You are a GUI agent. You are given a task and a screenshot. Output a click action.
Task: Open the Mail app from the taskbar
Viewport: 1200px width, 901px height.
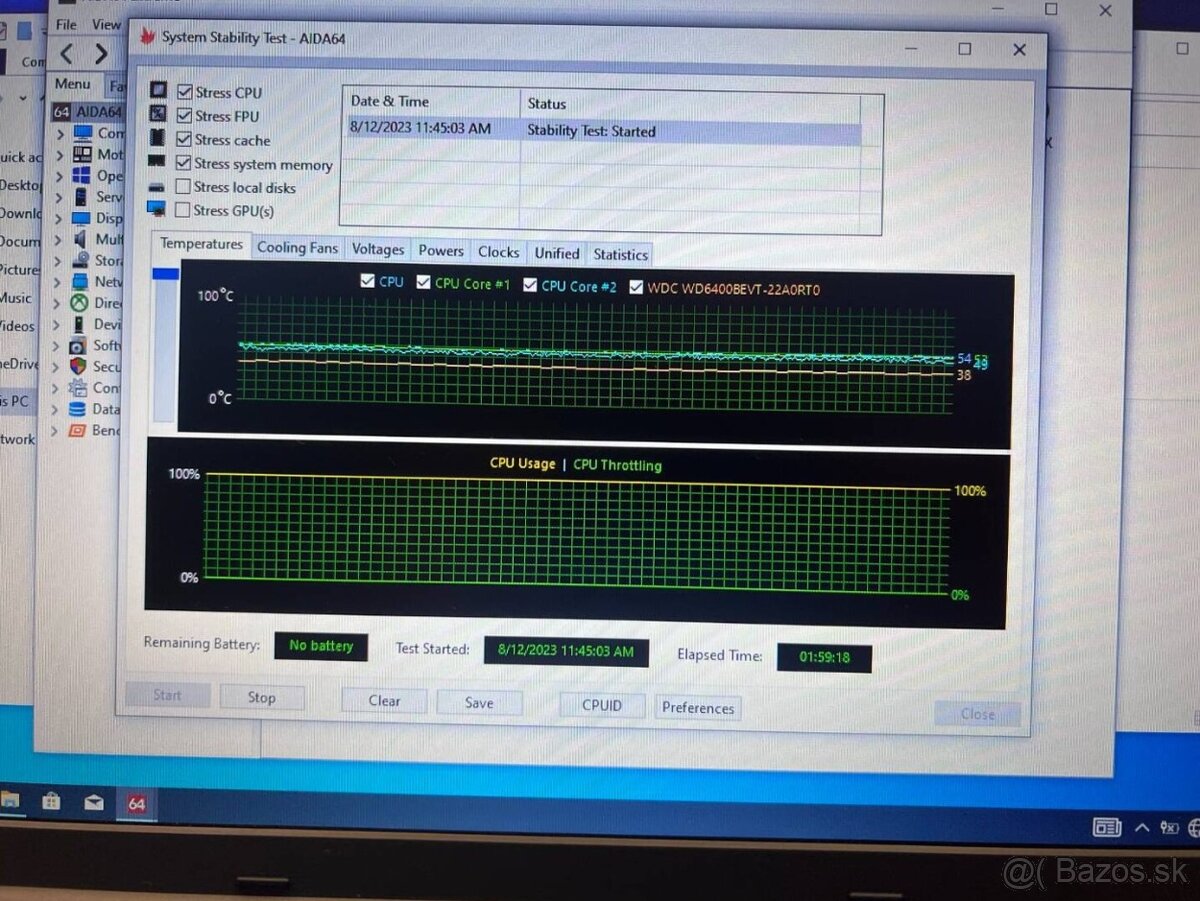tap(93, 802)
